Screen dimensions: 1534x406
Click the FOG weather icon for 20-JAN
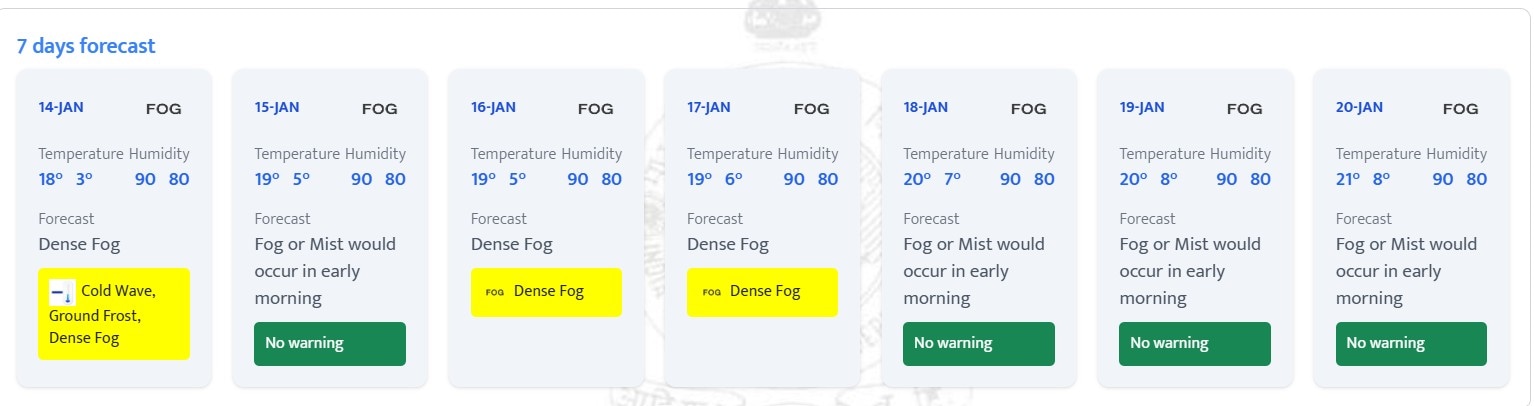click(1461, 109)
